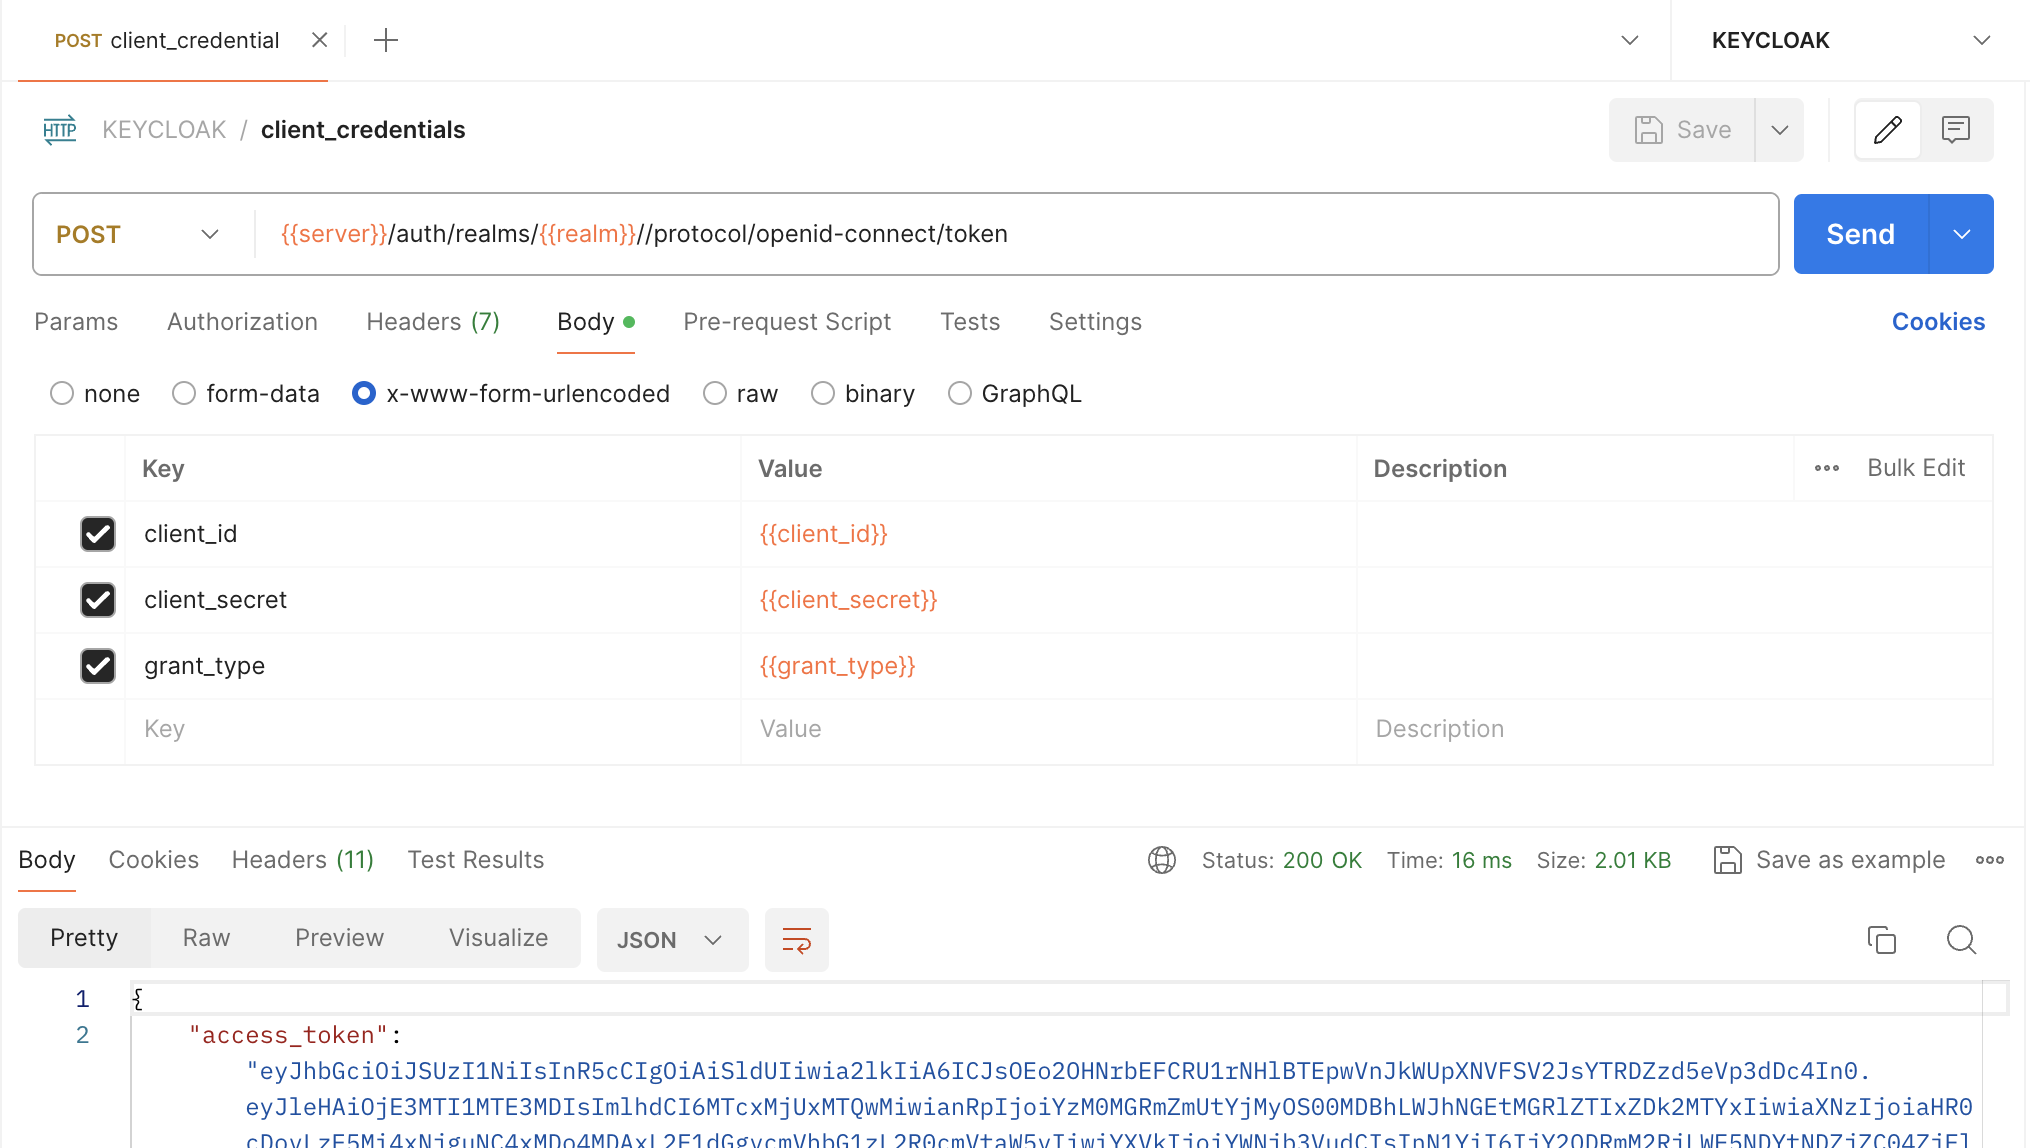Click Bulk Edit
This screenshot has width=2030, height=1148.
tap(1916, 468)
